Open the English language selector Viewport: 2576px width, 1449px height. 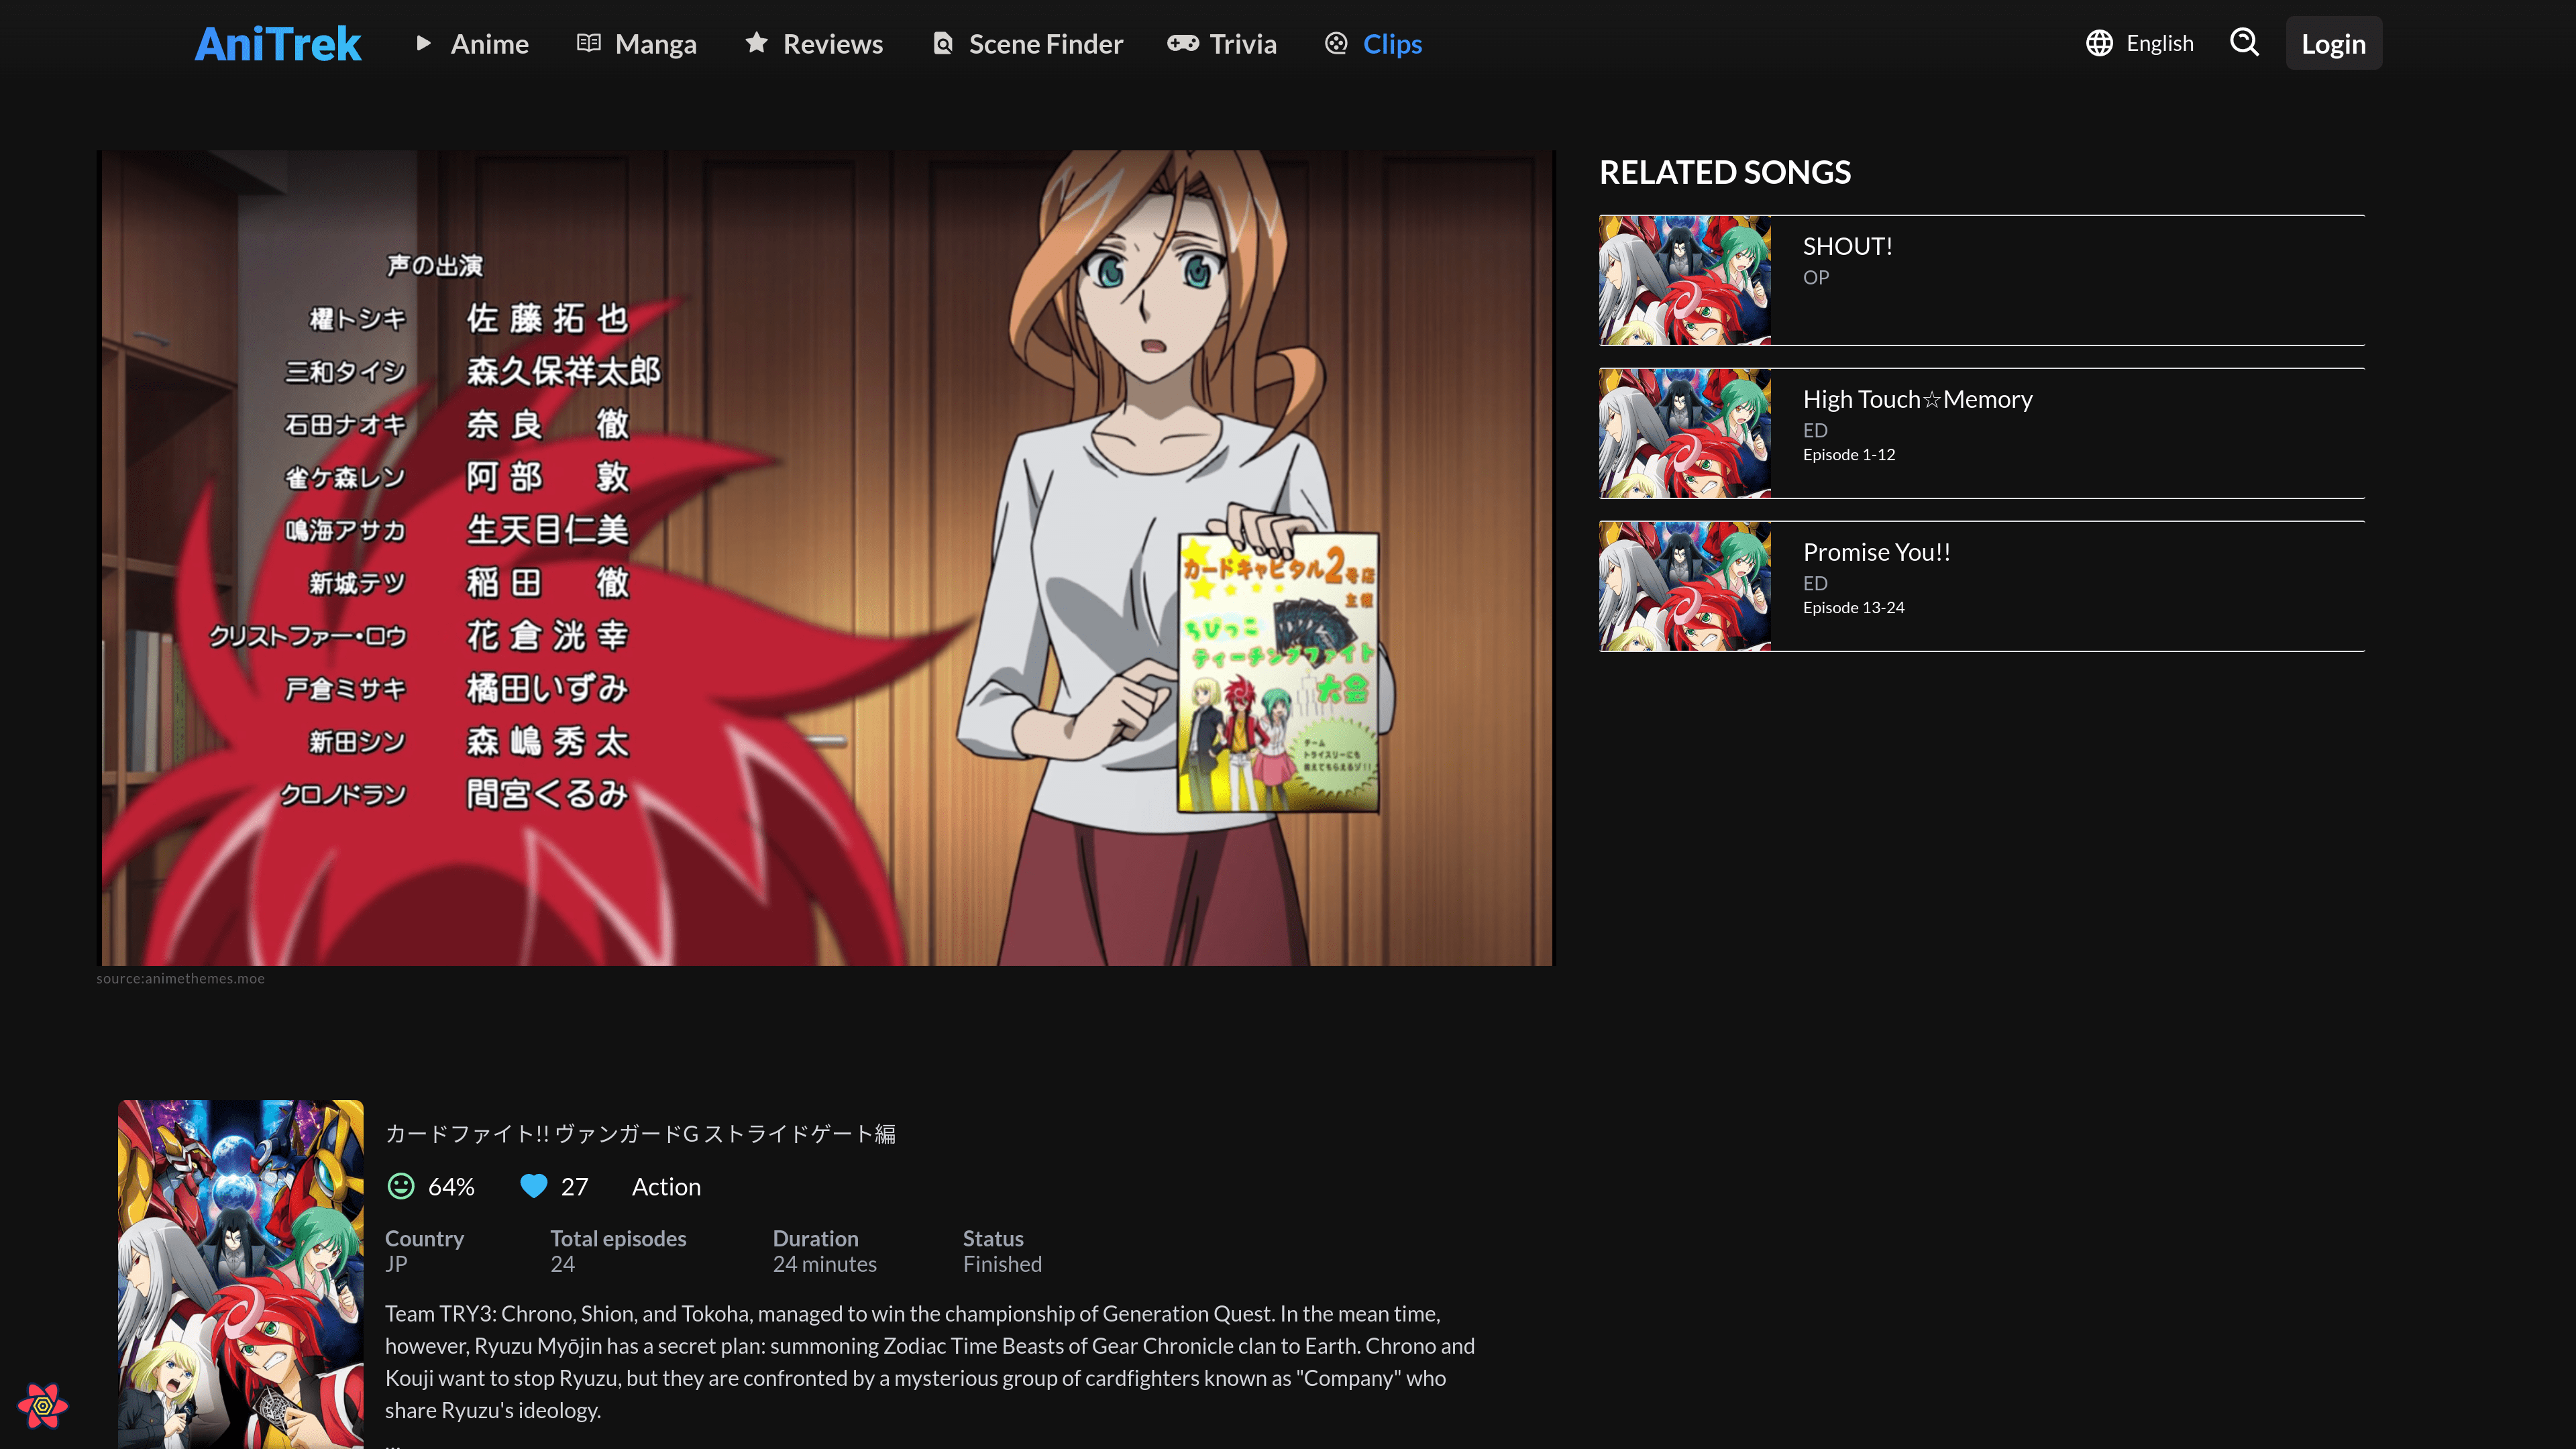2159,43
